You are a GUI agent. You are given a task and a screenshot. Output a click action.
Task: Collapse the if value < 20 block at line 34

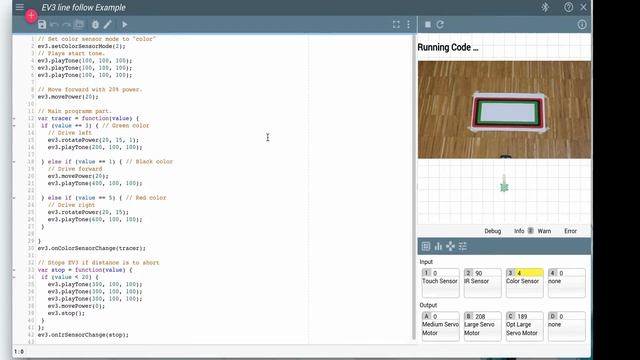(x=14, y=277)
